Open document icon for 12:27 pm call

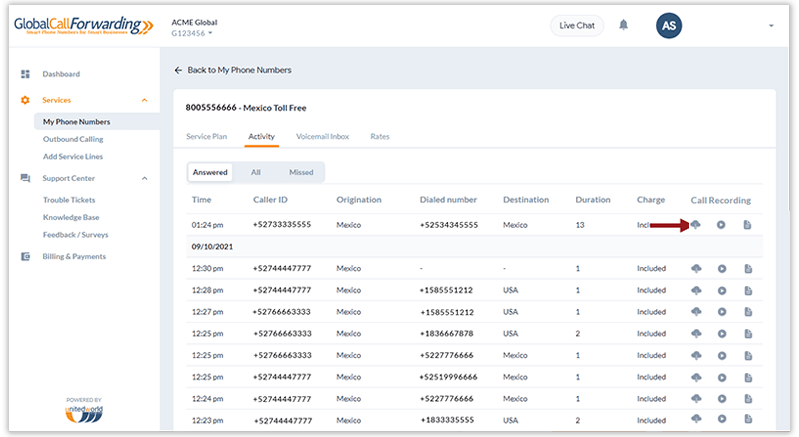click(x=748, y=312)
